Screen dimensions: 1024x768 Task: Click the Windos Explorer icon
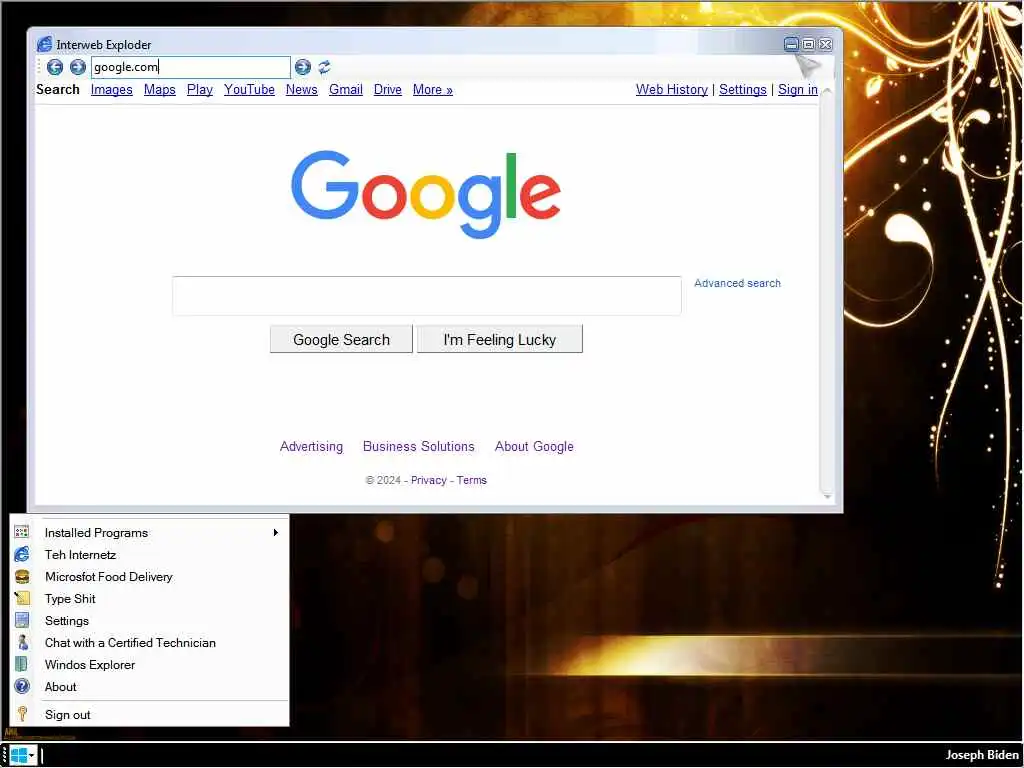(x=22, y=664)
